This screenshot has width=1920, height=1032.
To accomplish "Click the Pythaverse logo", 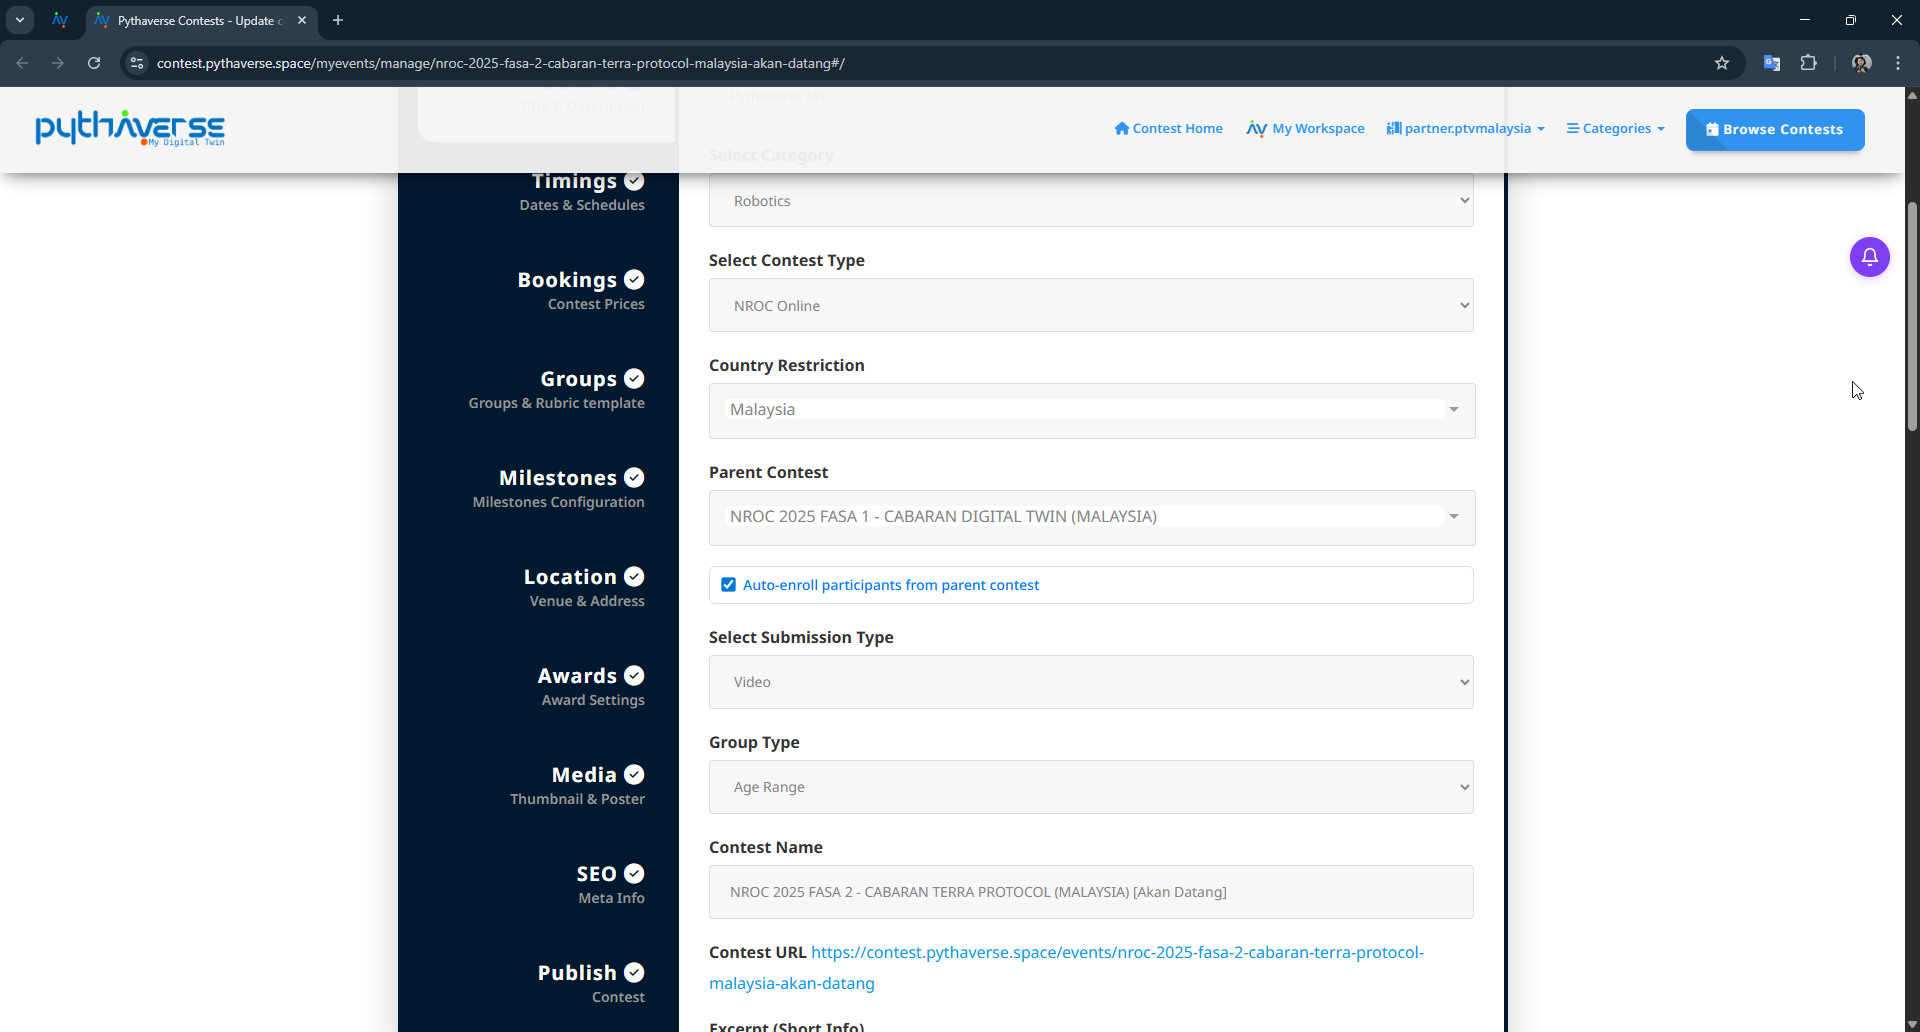I will (130, 128).
